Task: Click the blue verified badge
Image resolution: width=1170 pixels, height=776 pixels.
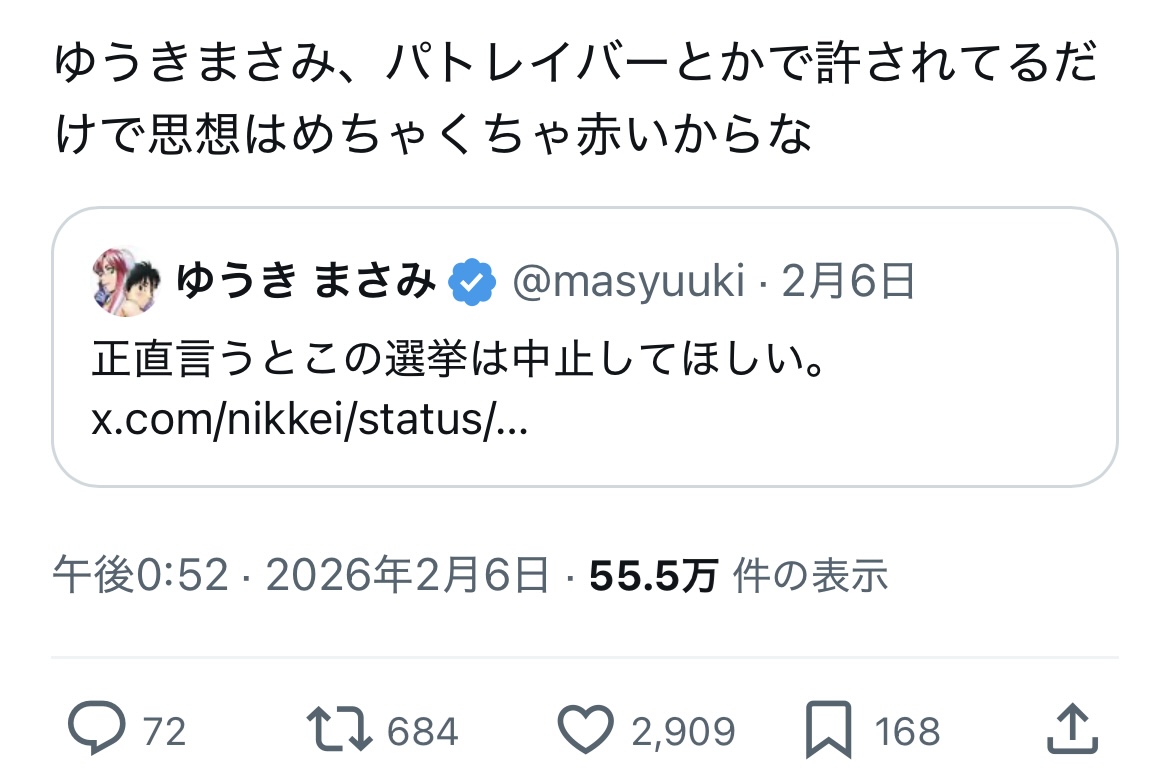Action: [x=471, y=284]
